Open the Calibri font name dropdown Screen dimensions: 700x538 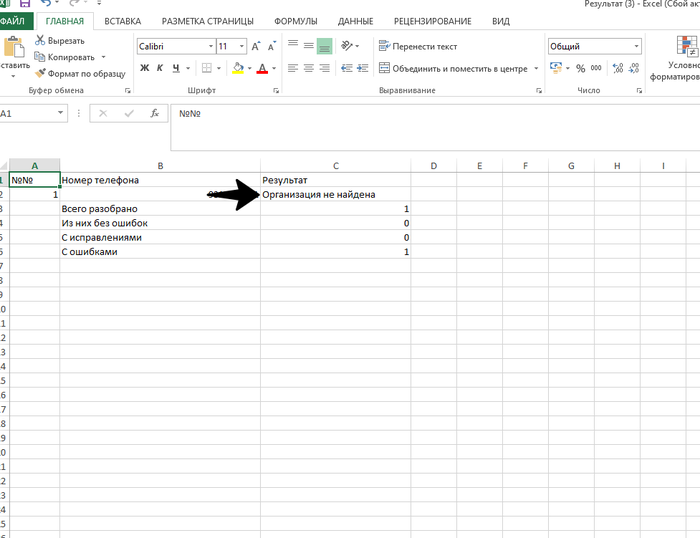210,46
